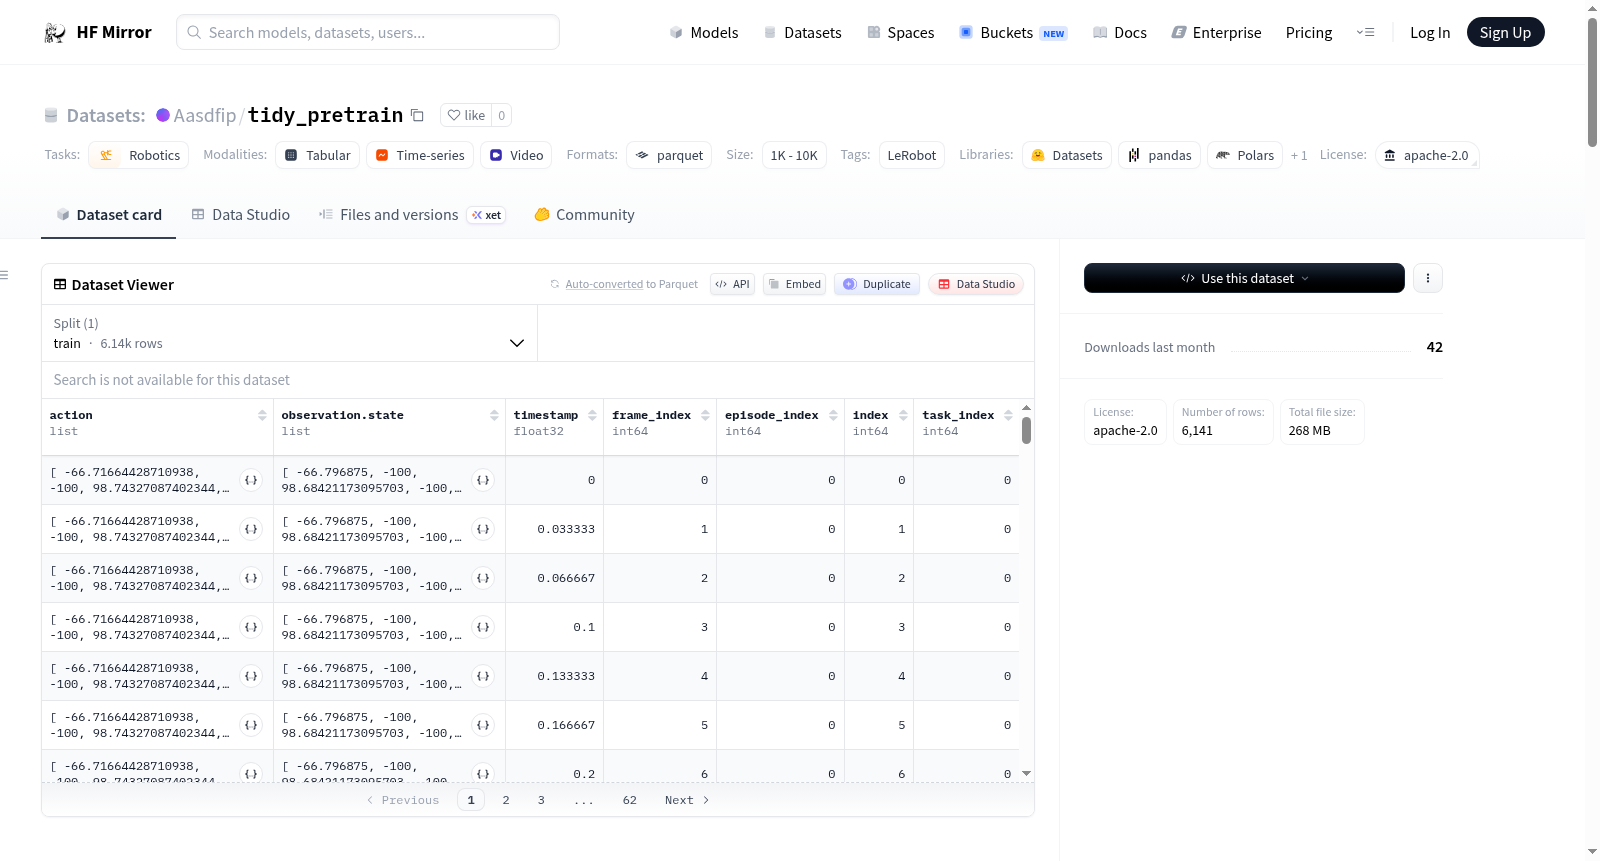
Task: Filter by Time-series modality
Action: point(420,155)
